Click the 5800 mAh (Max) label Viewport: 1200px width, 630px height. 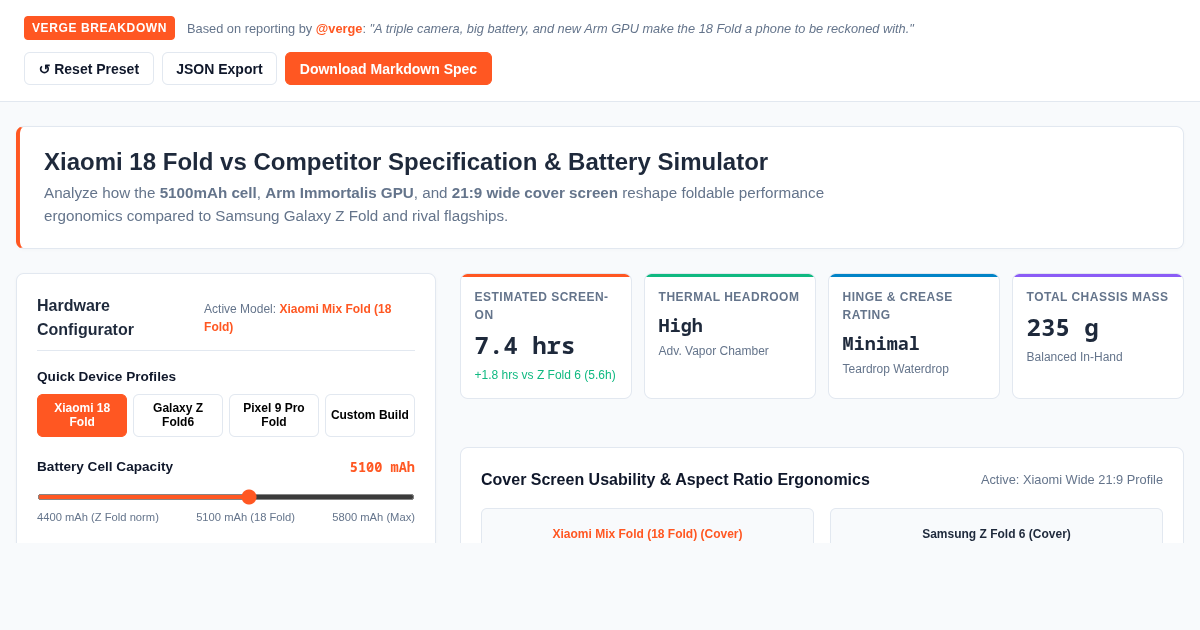[x=373, y=517]
